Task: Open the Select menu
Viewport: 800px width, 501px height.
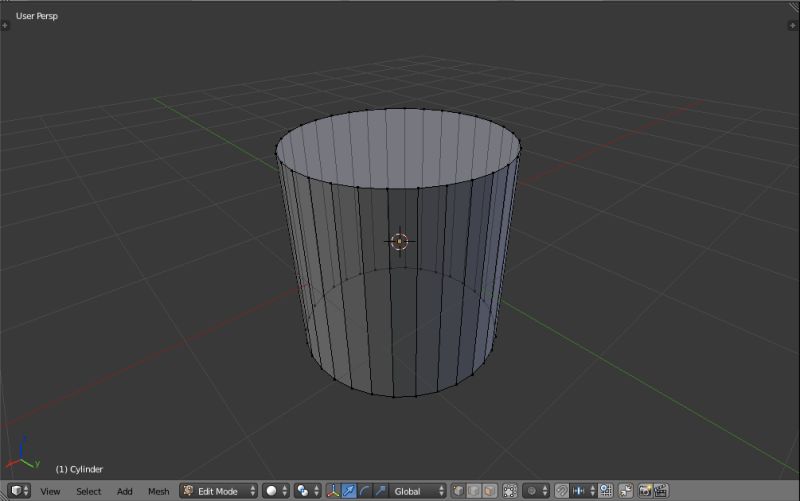Action: point(89,491)
